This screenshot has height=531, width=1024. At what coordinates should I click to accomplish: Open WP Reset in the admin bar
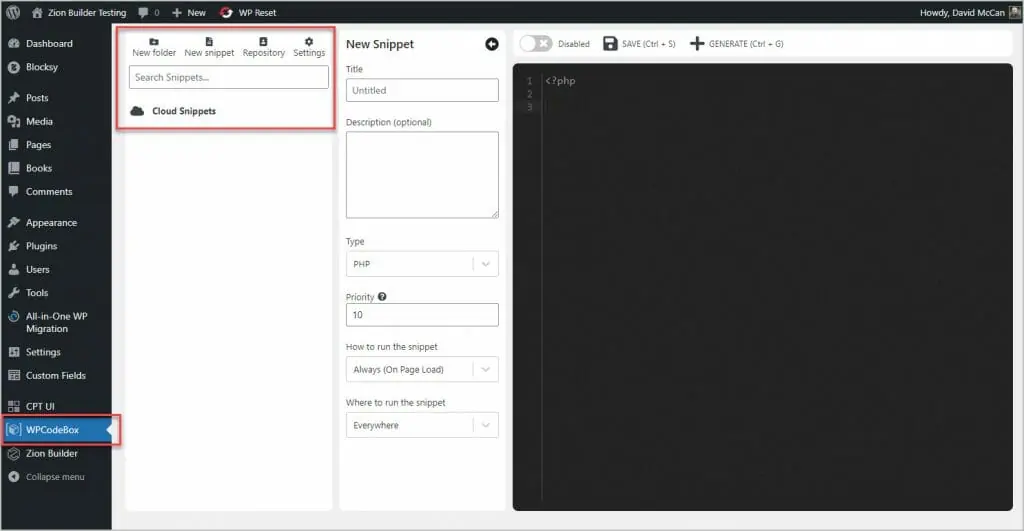[248, 12]
